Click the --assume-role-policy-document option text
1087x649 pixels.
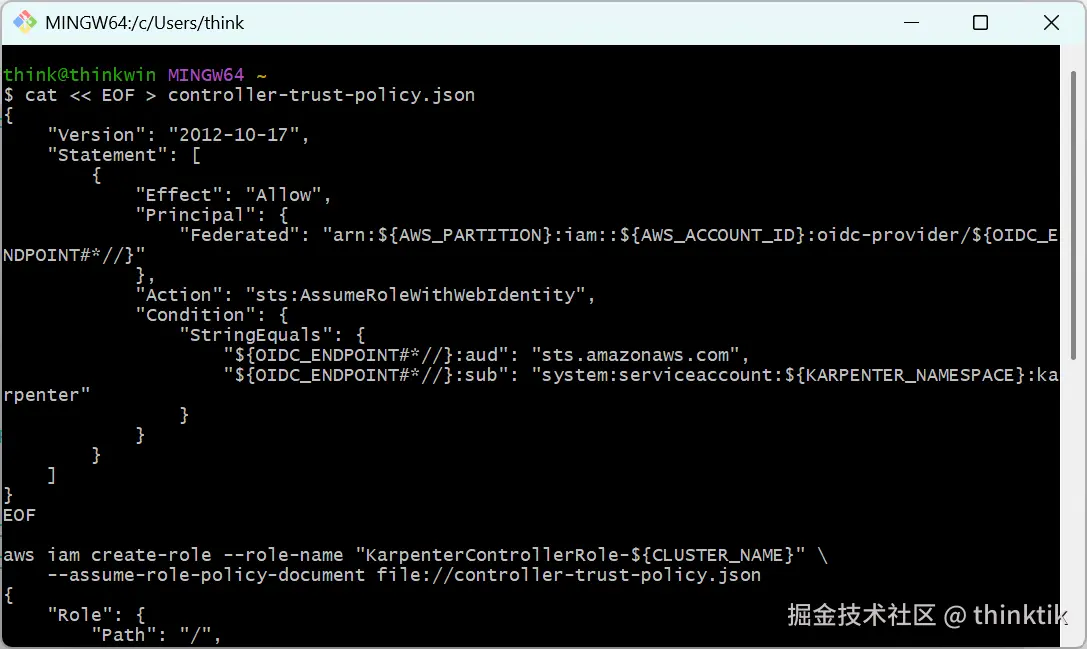pos(206,576)
